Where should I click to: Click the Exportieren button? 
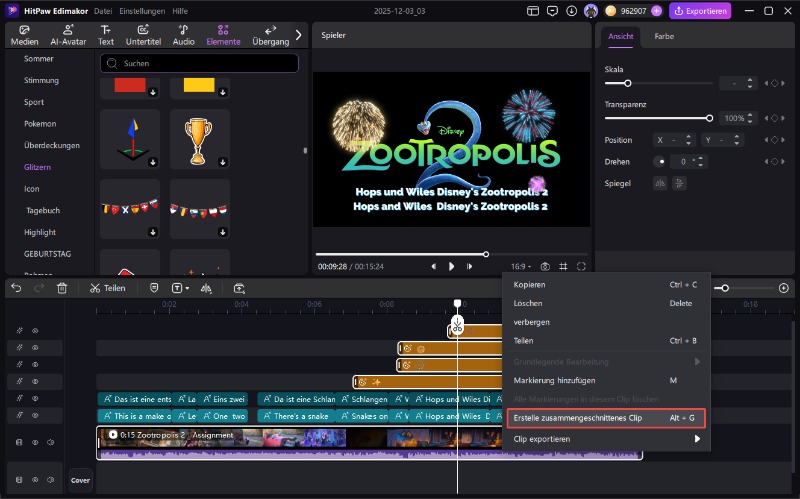pos(700,11)
